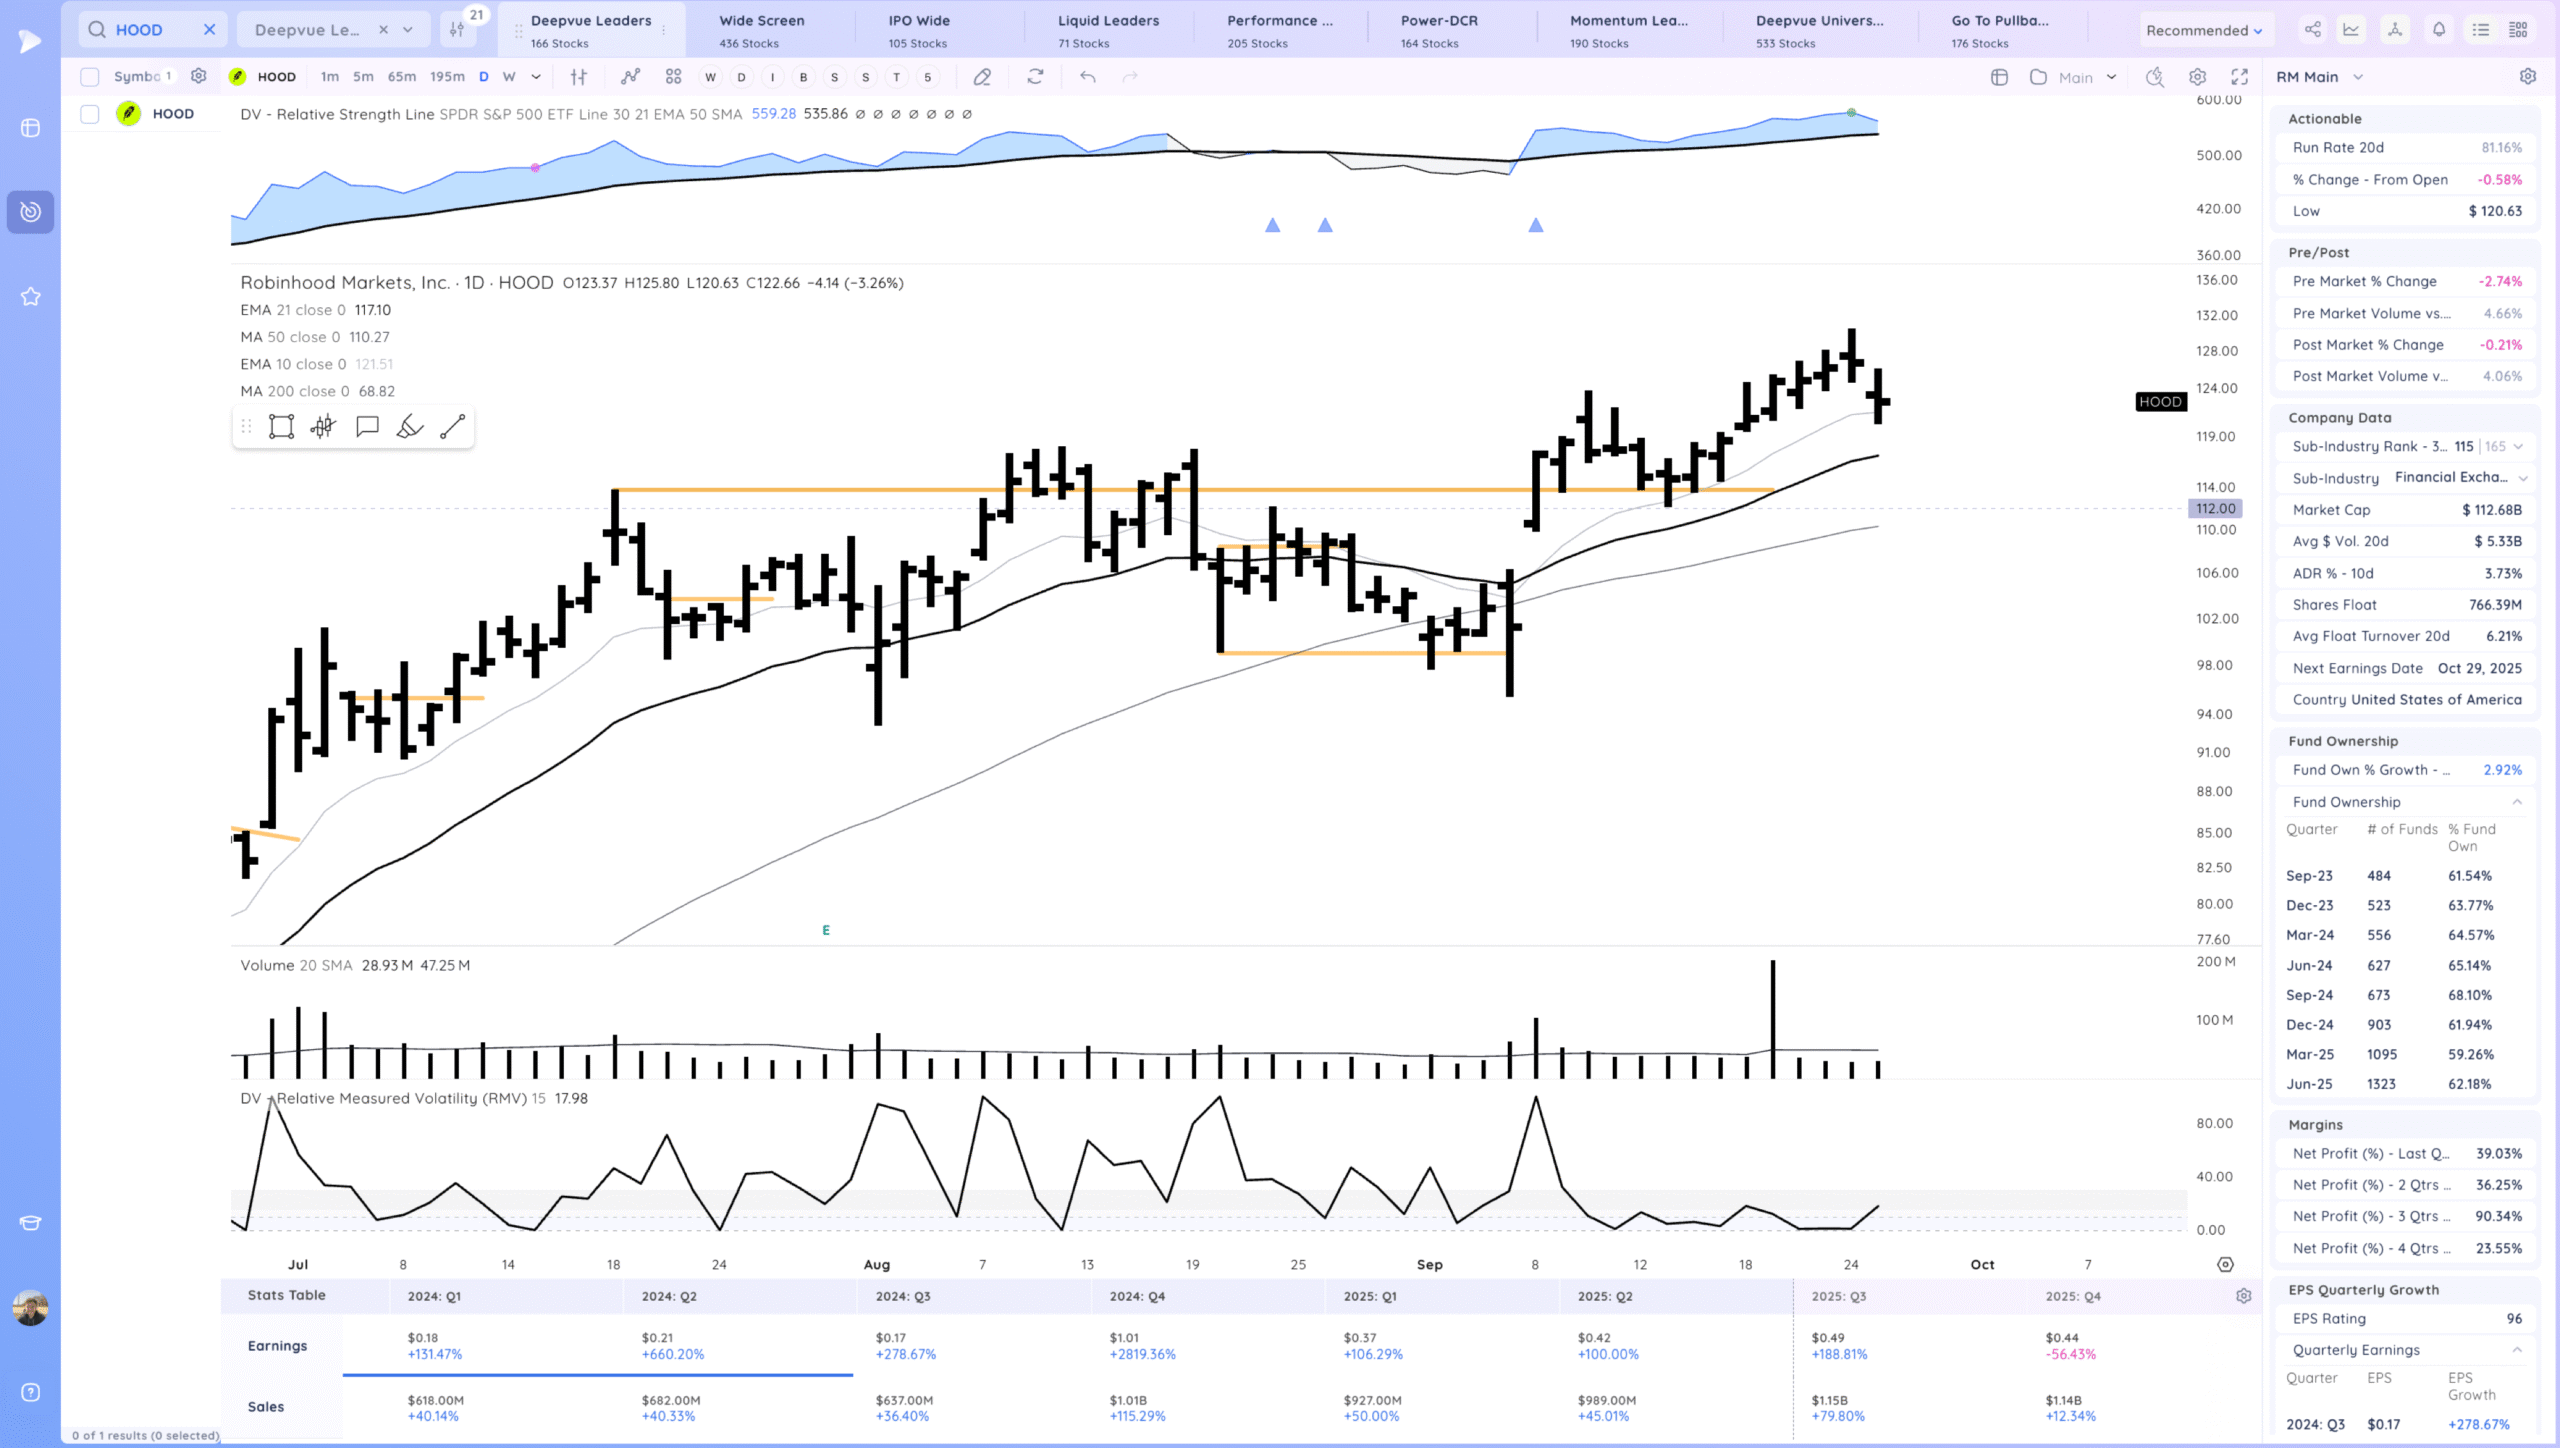Select the 65m timeframe
Screen dimensions: 2560x1448
pyautogui.click(x=402, y=77)
